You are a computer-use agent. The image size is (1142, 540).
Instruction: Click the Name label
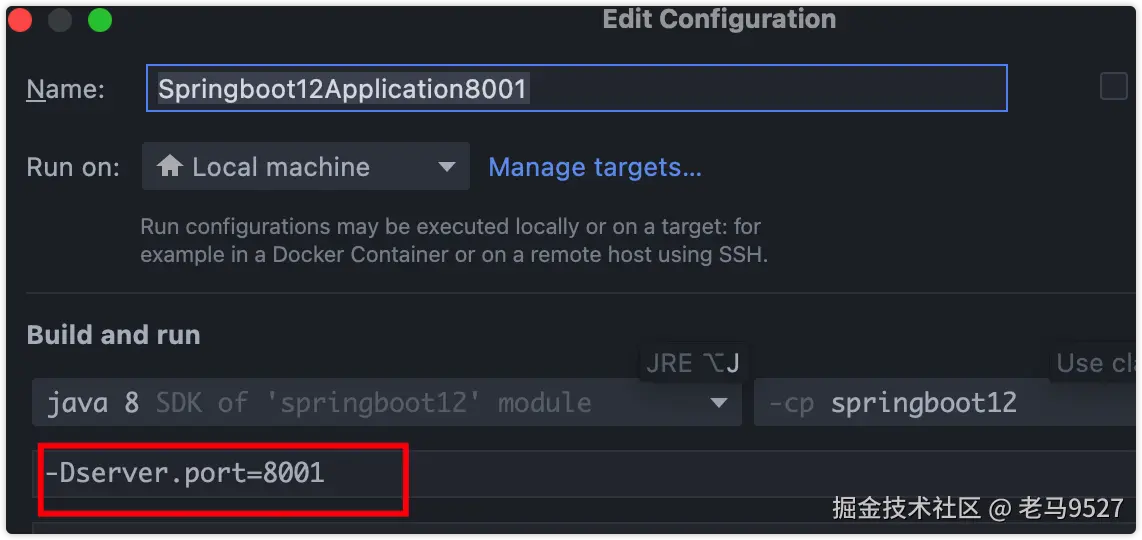coord(65,89)
